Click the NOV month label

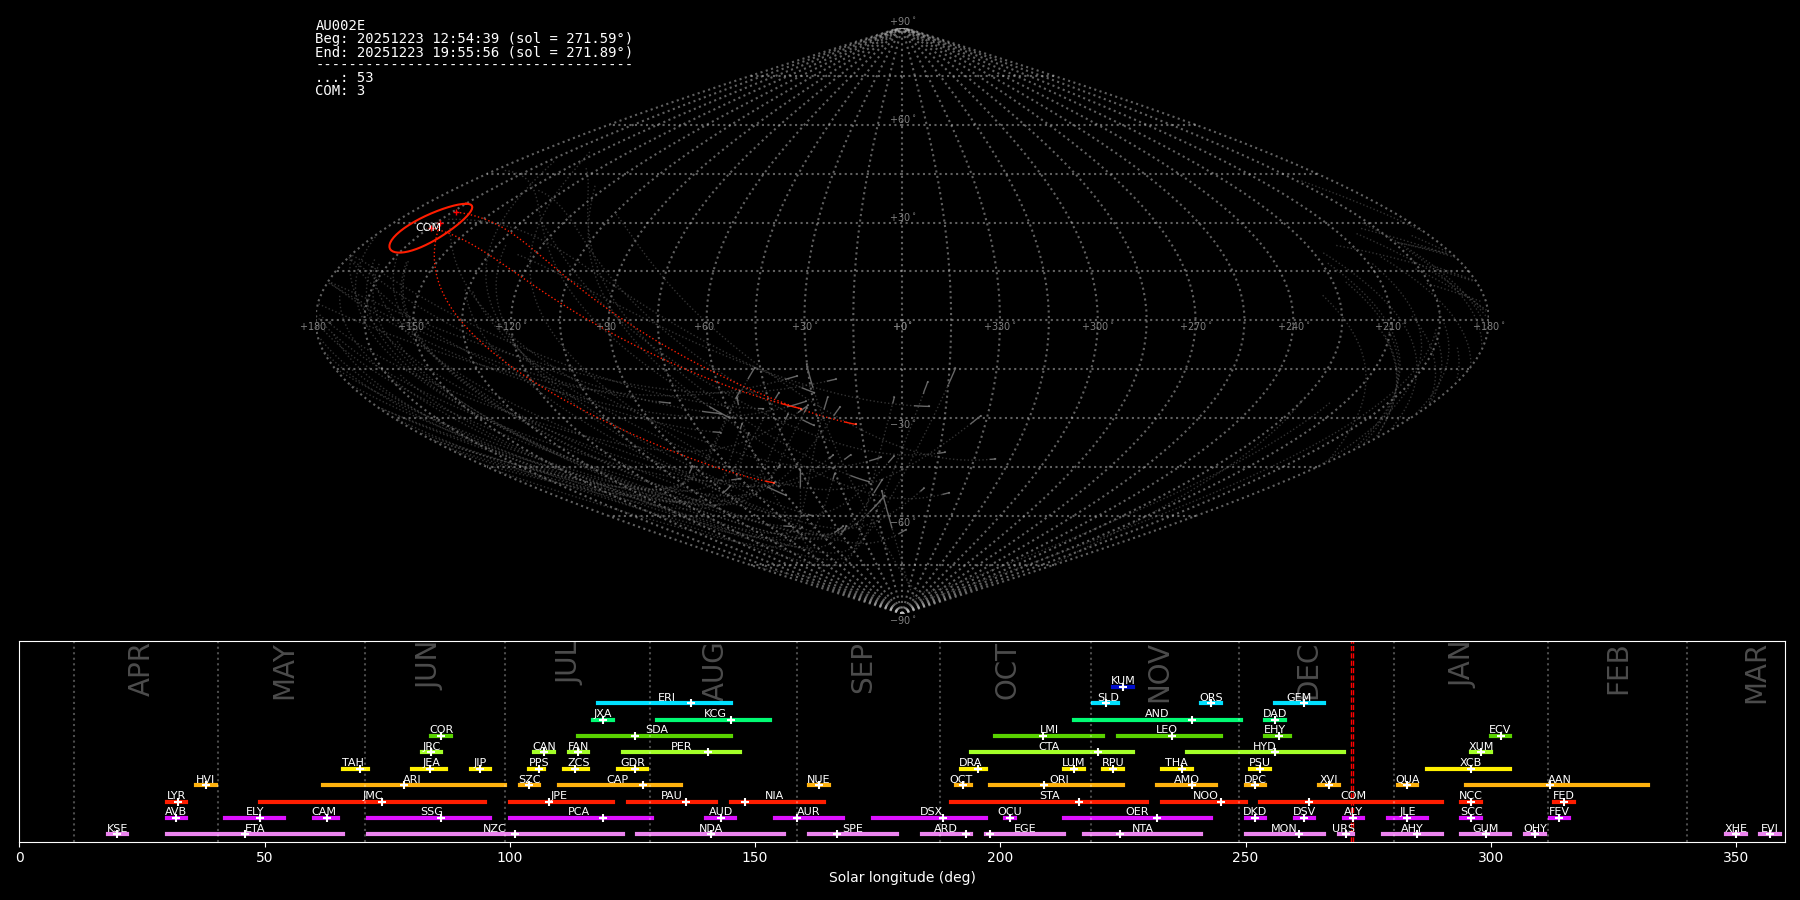(1158, 673)
